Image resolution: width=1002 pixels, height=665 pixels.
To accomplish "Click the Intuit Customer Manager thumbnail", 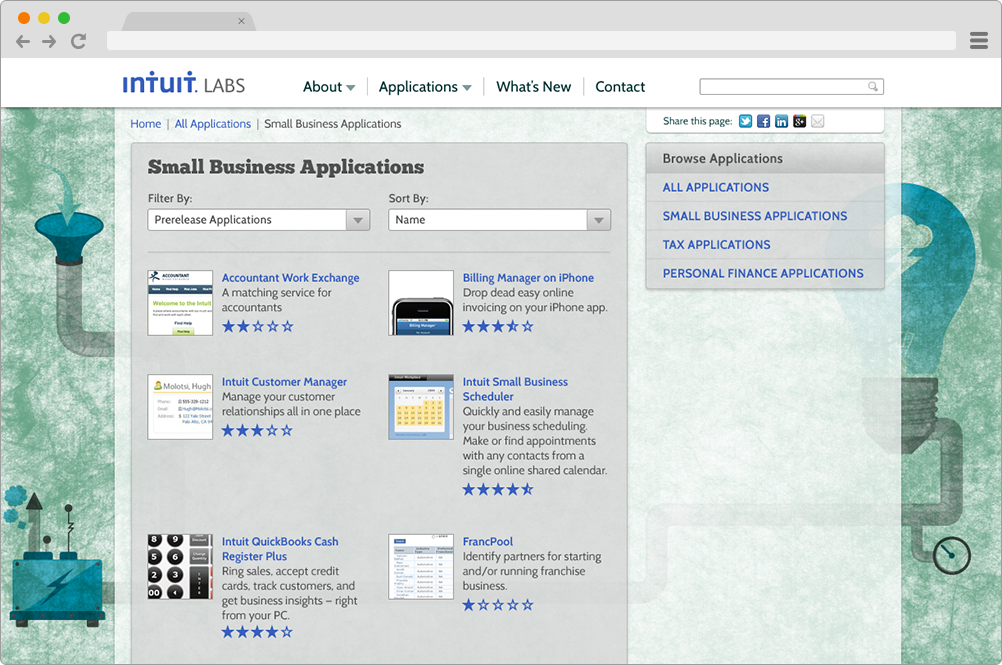I will [x=180, y=407].
